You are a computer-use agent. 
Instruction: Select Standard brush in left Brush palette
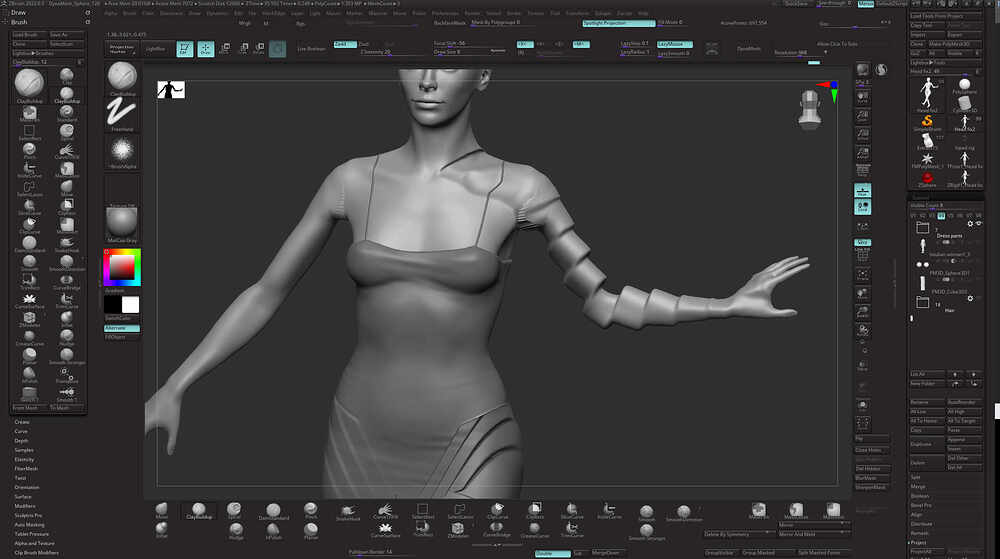click(66, 113)
